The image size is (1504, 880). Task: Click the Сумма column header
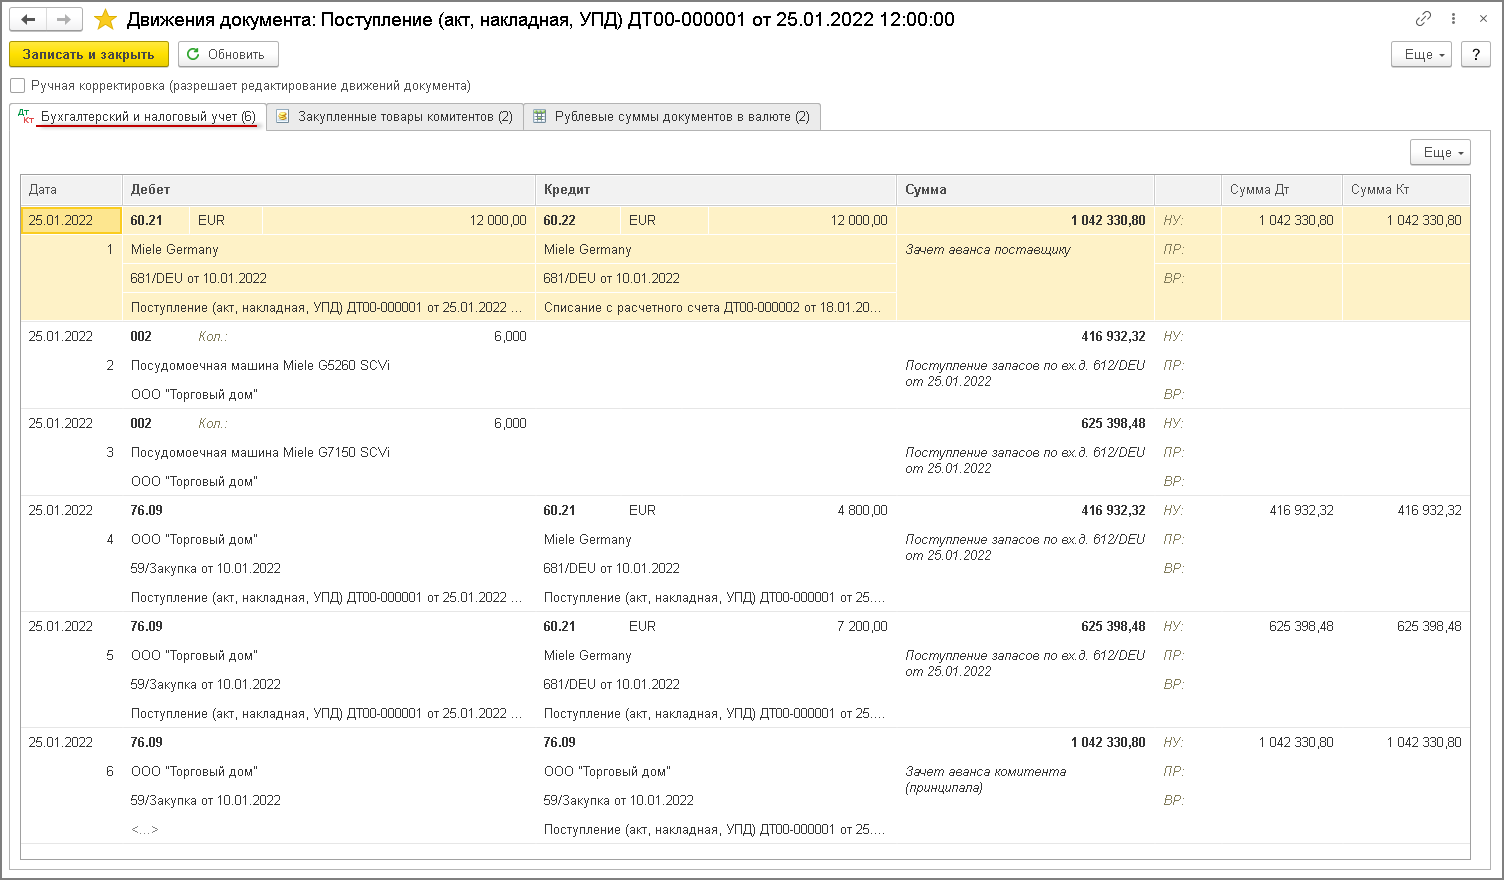click(1025, 189)
